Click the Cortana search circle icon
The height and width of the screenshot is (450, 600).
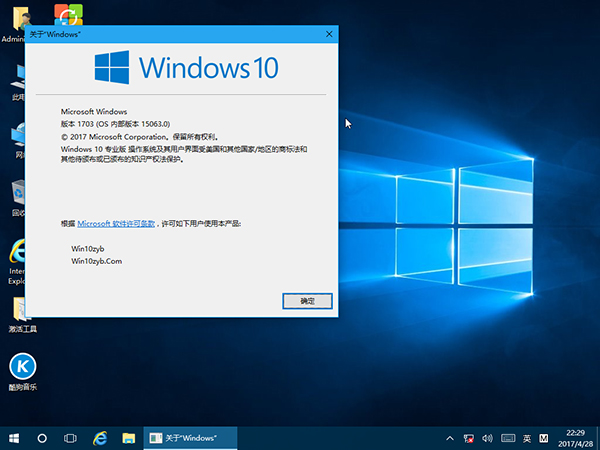pyautogui.click(x=42, y=438)
